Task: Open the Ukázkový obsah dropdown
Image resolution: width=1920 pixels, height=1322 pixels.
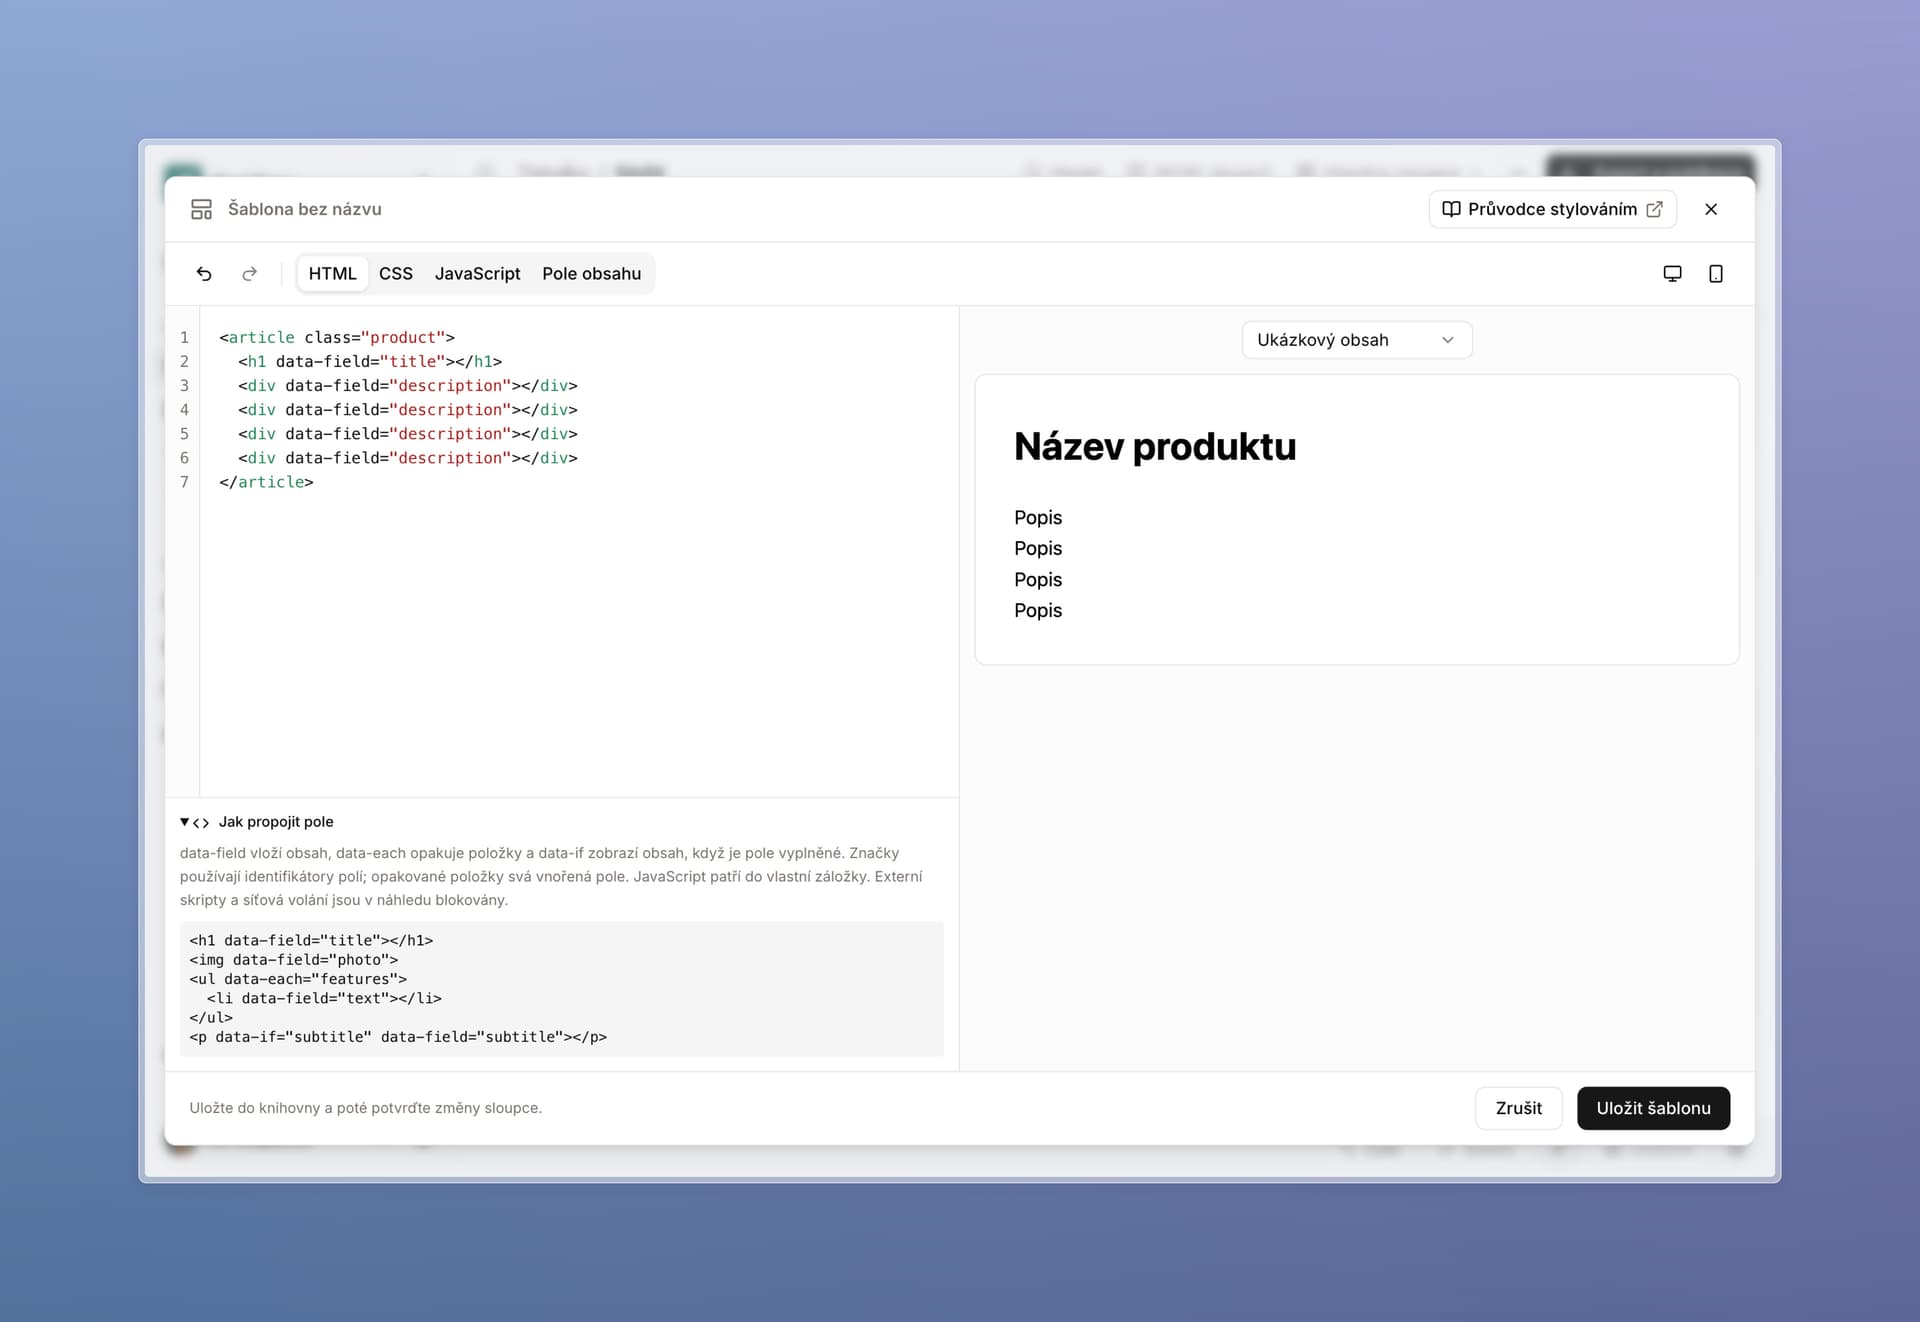Action: [1356, 340]
